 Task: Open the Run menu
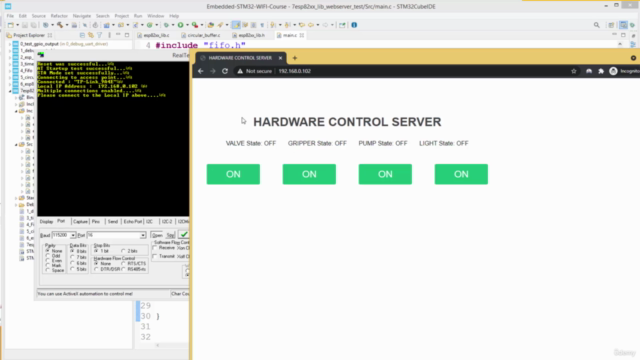(138, 16)
